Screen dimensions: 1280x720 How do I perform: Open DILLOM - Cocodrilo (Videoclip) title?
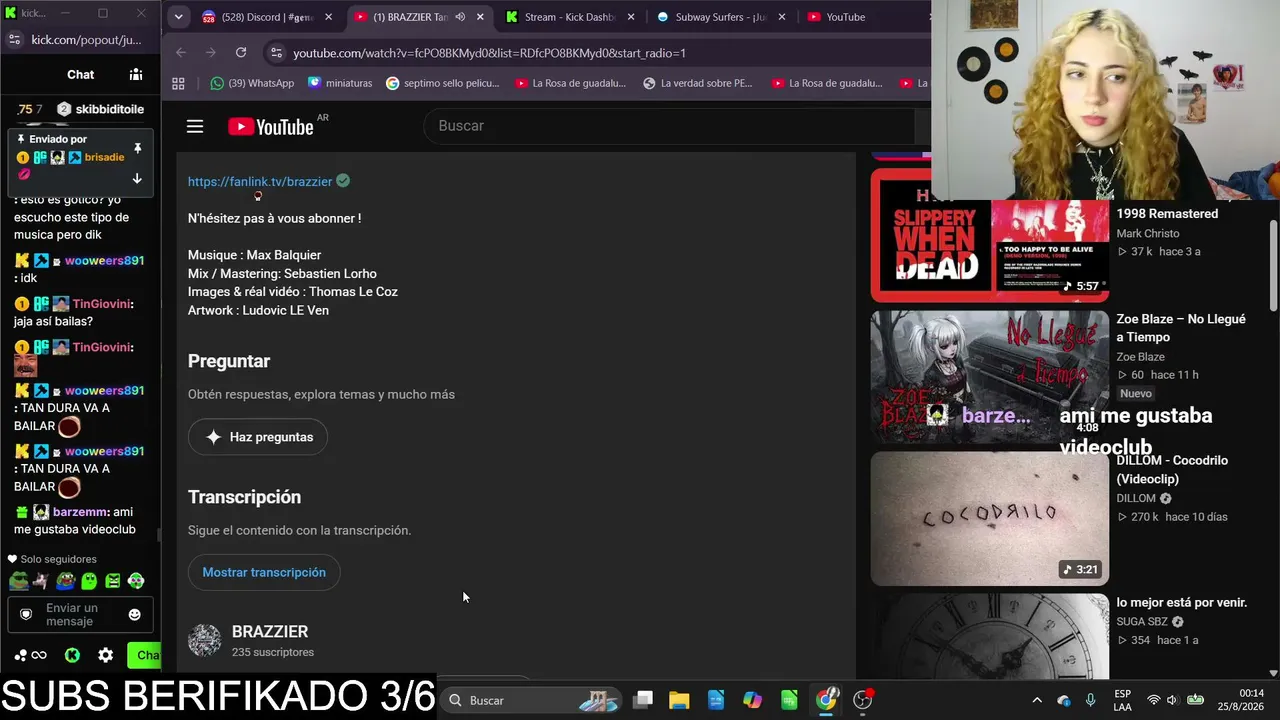pos(1172,469)
